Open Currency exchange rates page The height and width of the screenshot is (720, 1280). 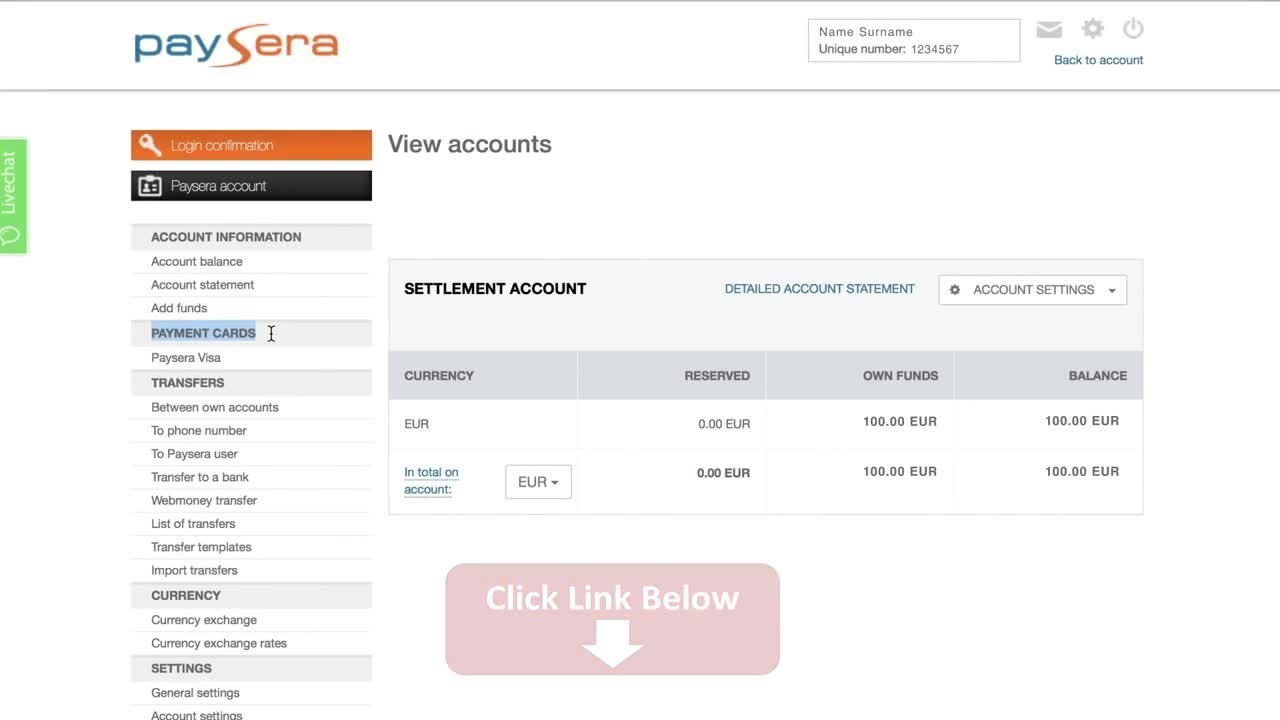[219, 644]
